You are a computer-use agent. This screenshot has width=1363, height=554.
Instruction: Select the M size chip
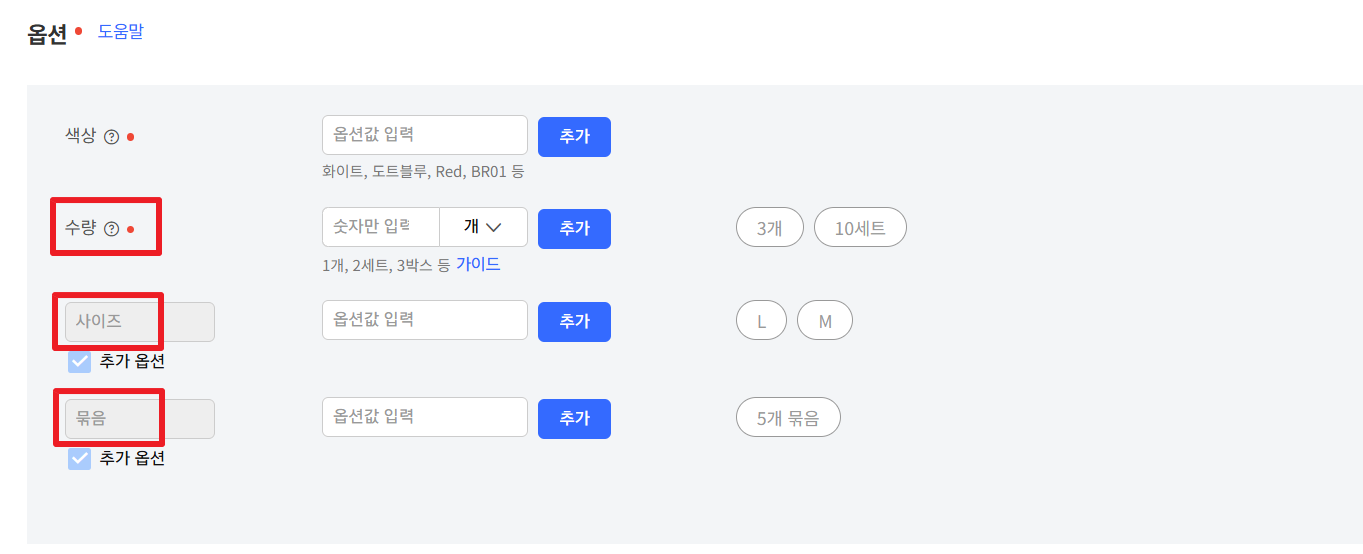point(825,321)
